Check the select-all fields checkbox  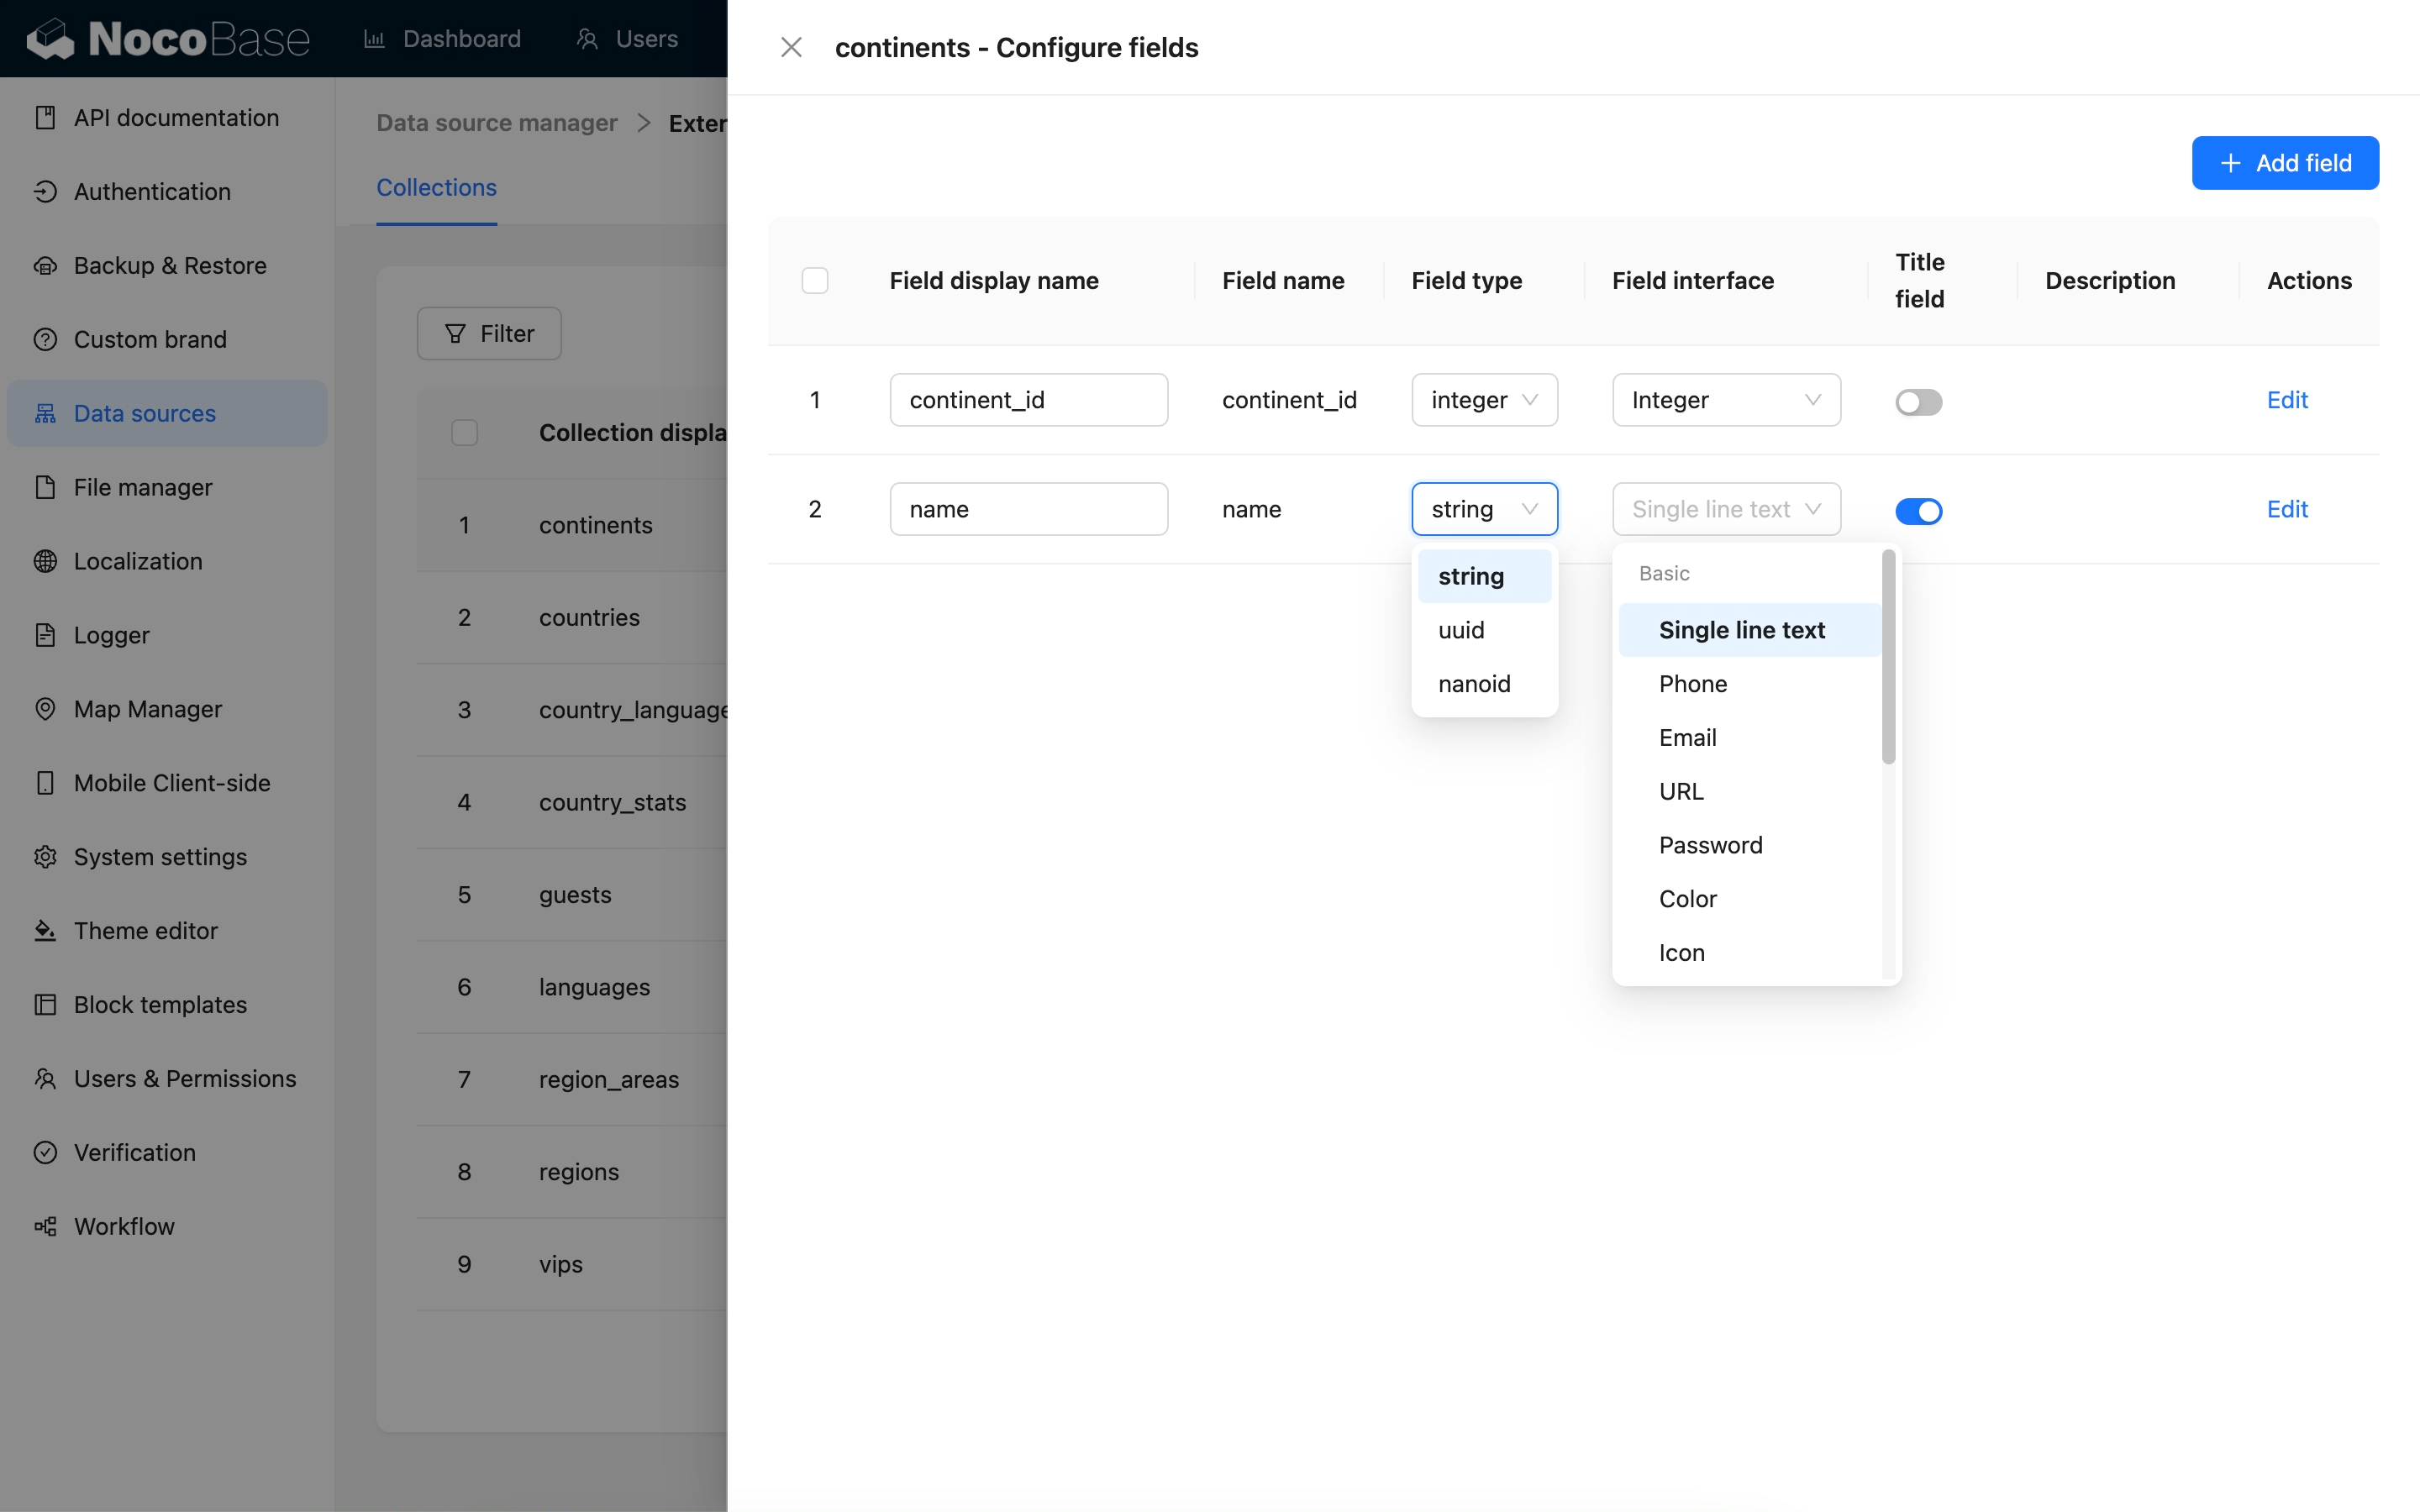click(x=815, y=281)
